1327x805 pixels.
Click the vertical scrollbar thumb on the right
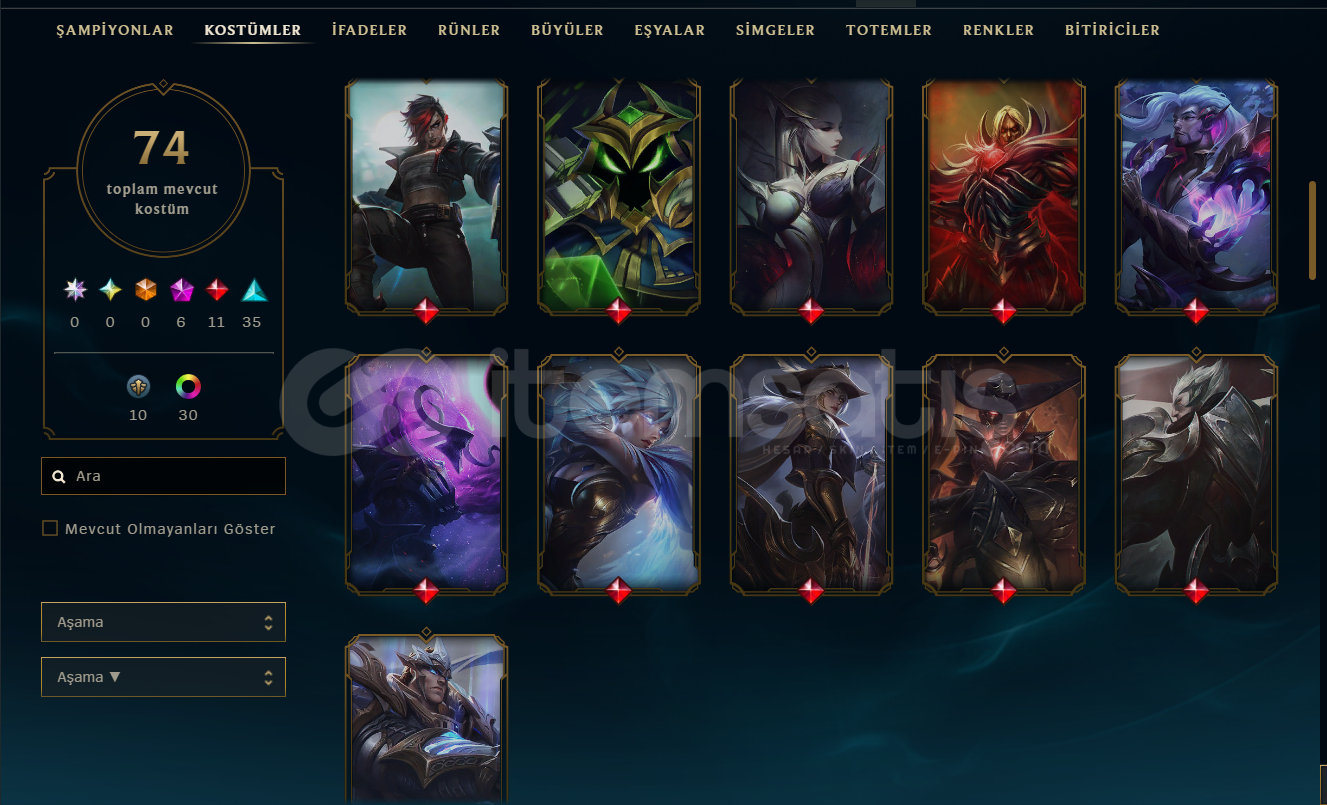(x=1313, y=230)
